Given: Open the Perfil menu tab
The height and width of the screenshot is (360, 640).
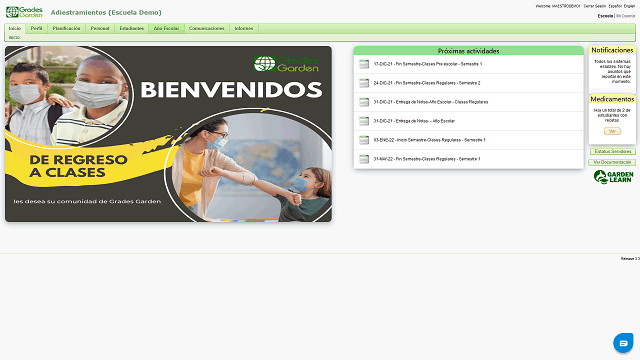Looking at the screenshot, I should (x=37, y=28).
